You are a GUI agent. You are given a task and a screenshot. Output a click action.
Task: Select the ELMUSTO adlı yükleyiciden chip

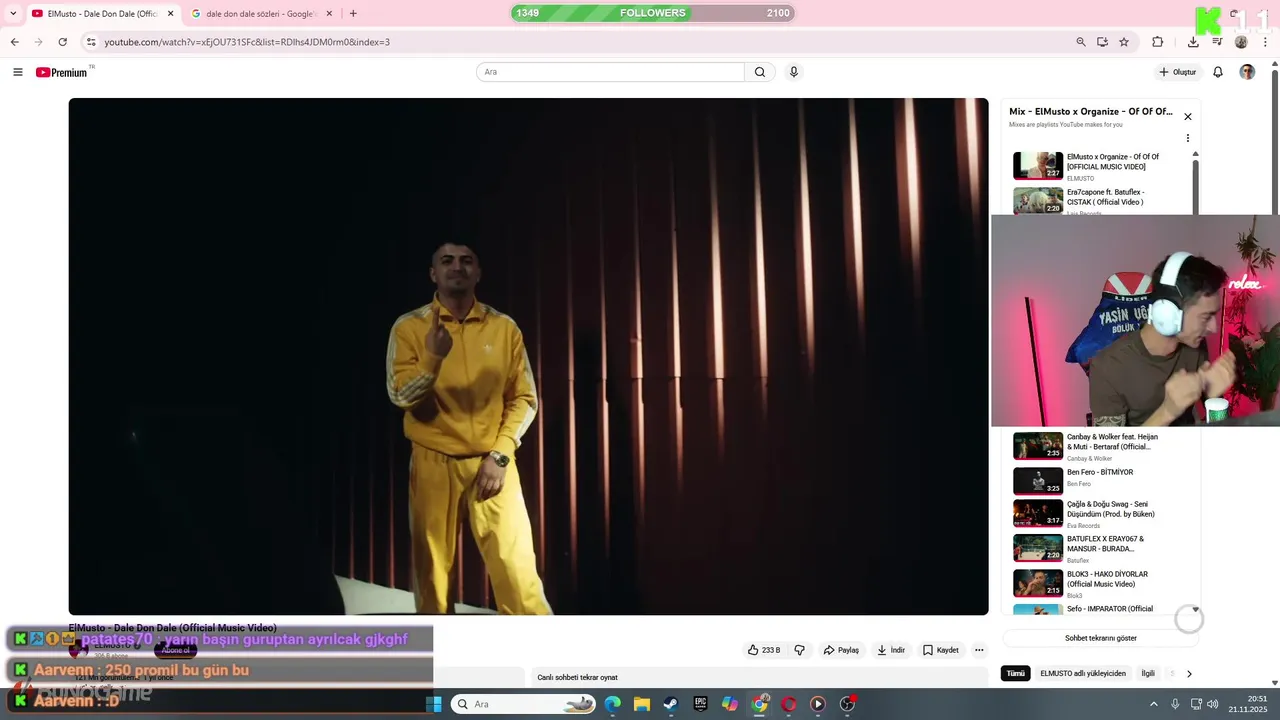point(1083,673)
